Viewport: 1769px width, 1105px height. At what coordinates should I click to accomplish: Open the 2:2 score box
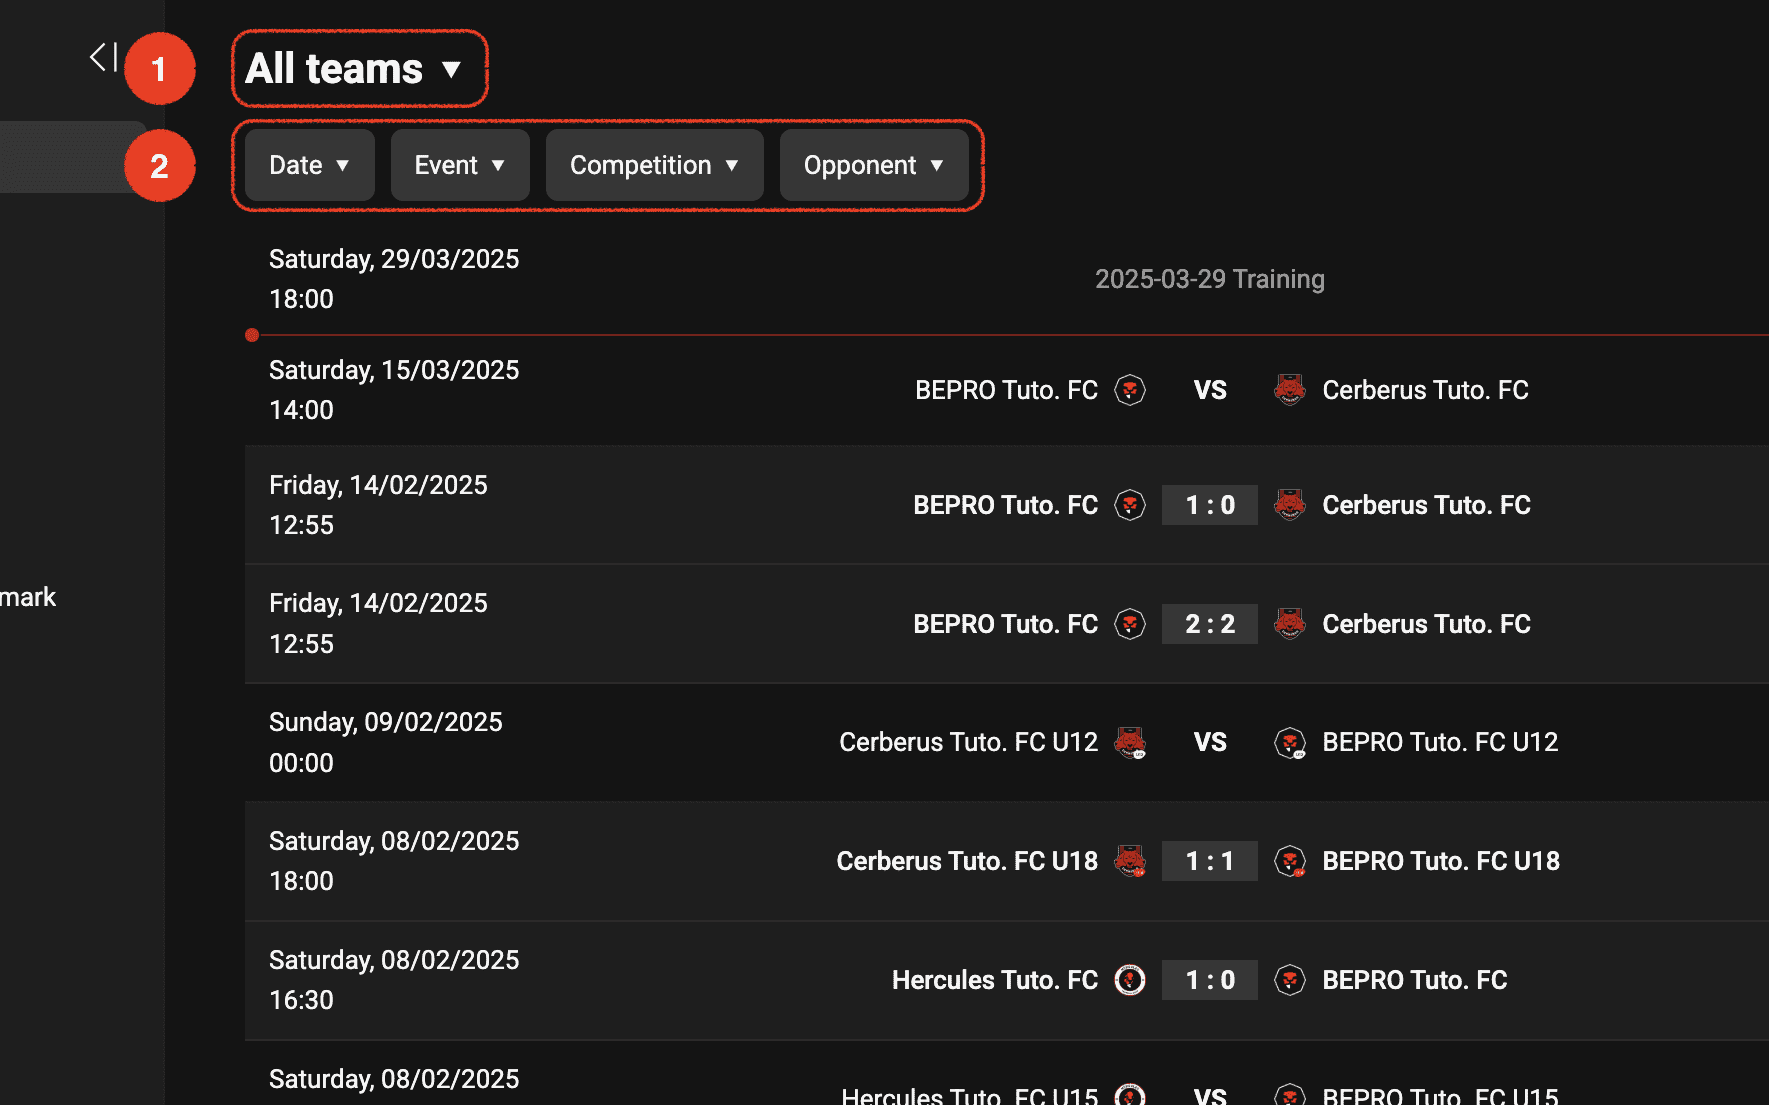[1210, 624]
